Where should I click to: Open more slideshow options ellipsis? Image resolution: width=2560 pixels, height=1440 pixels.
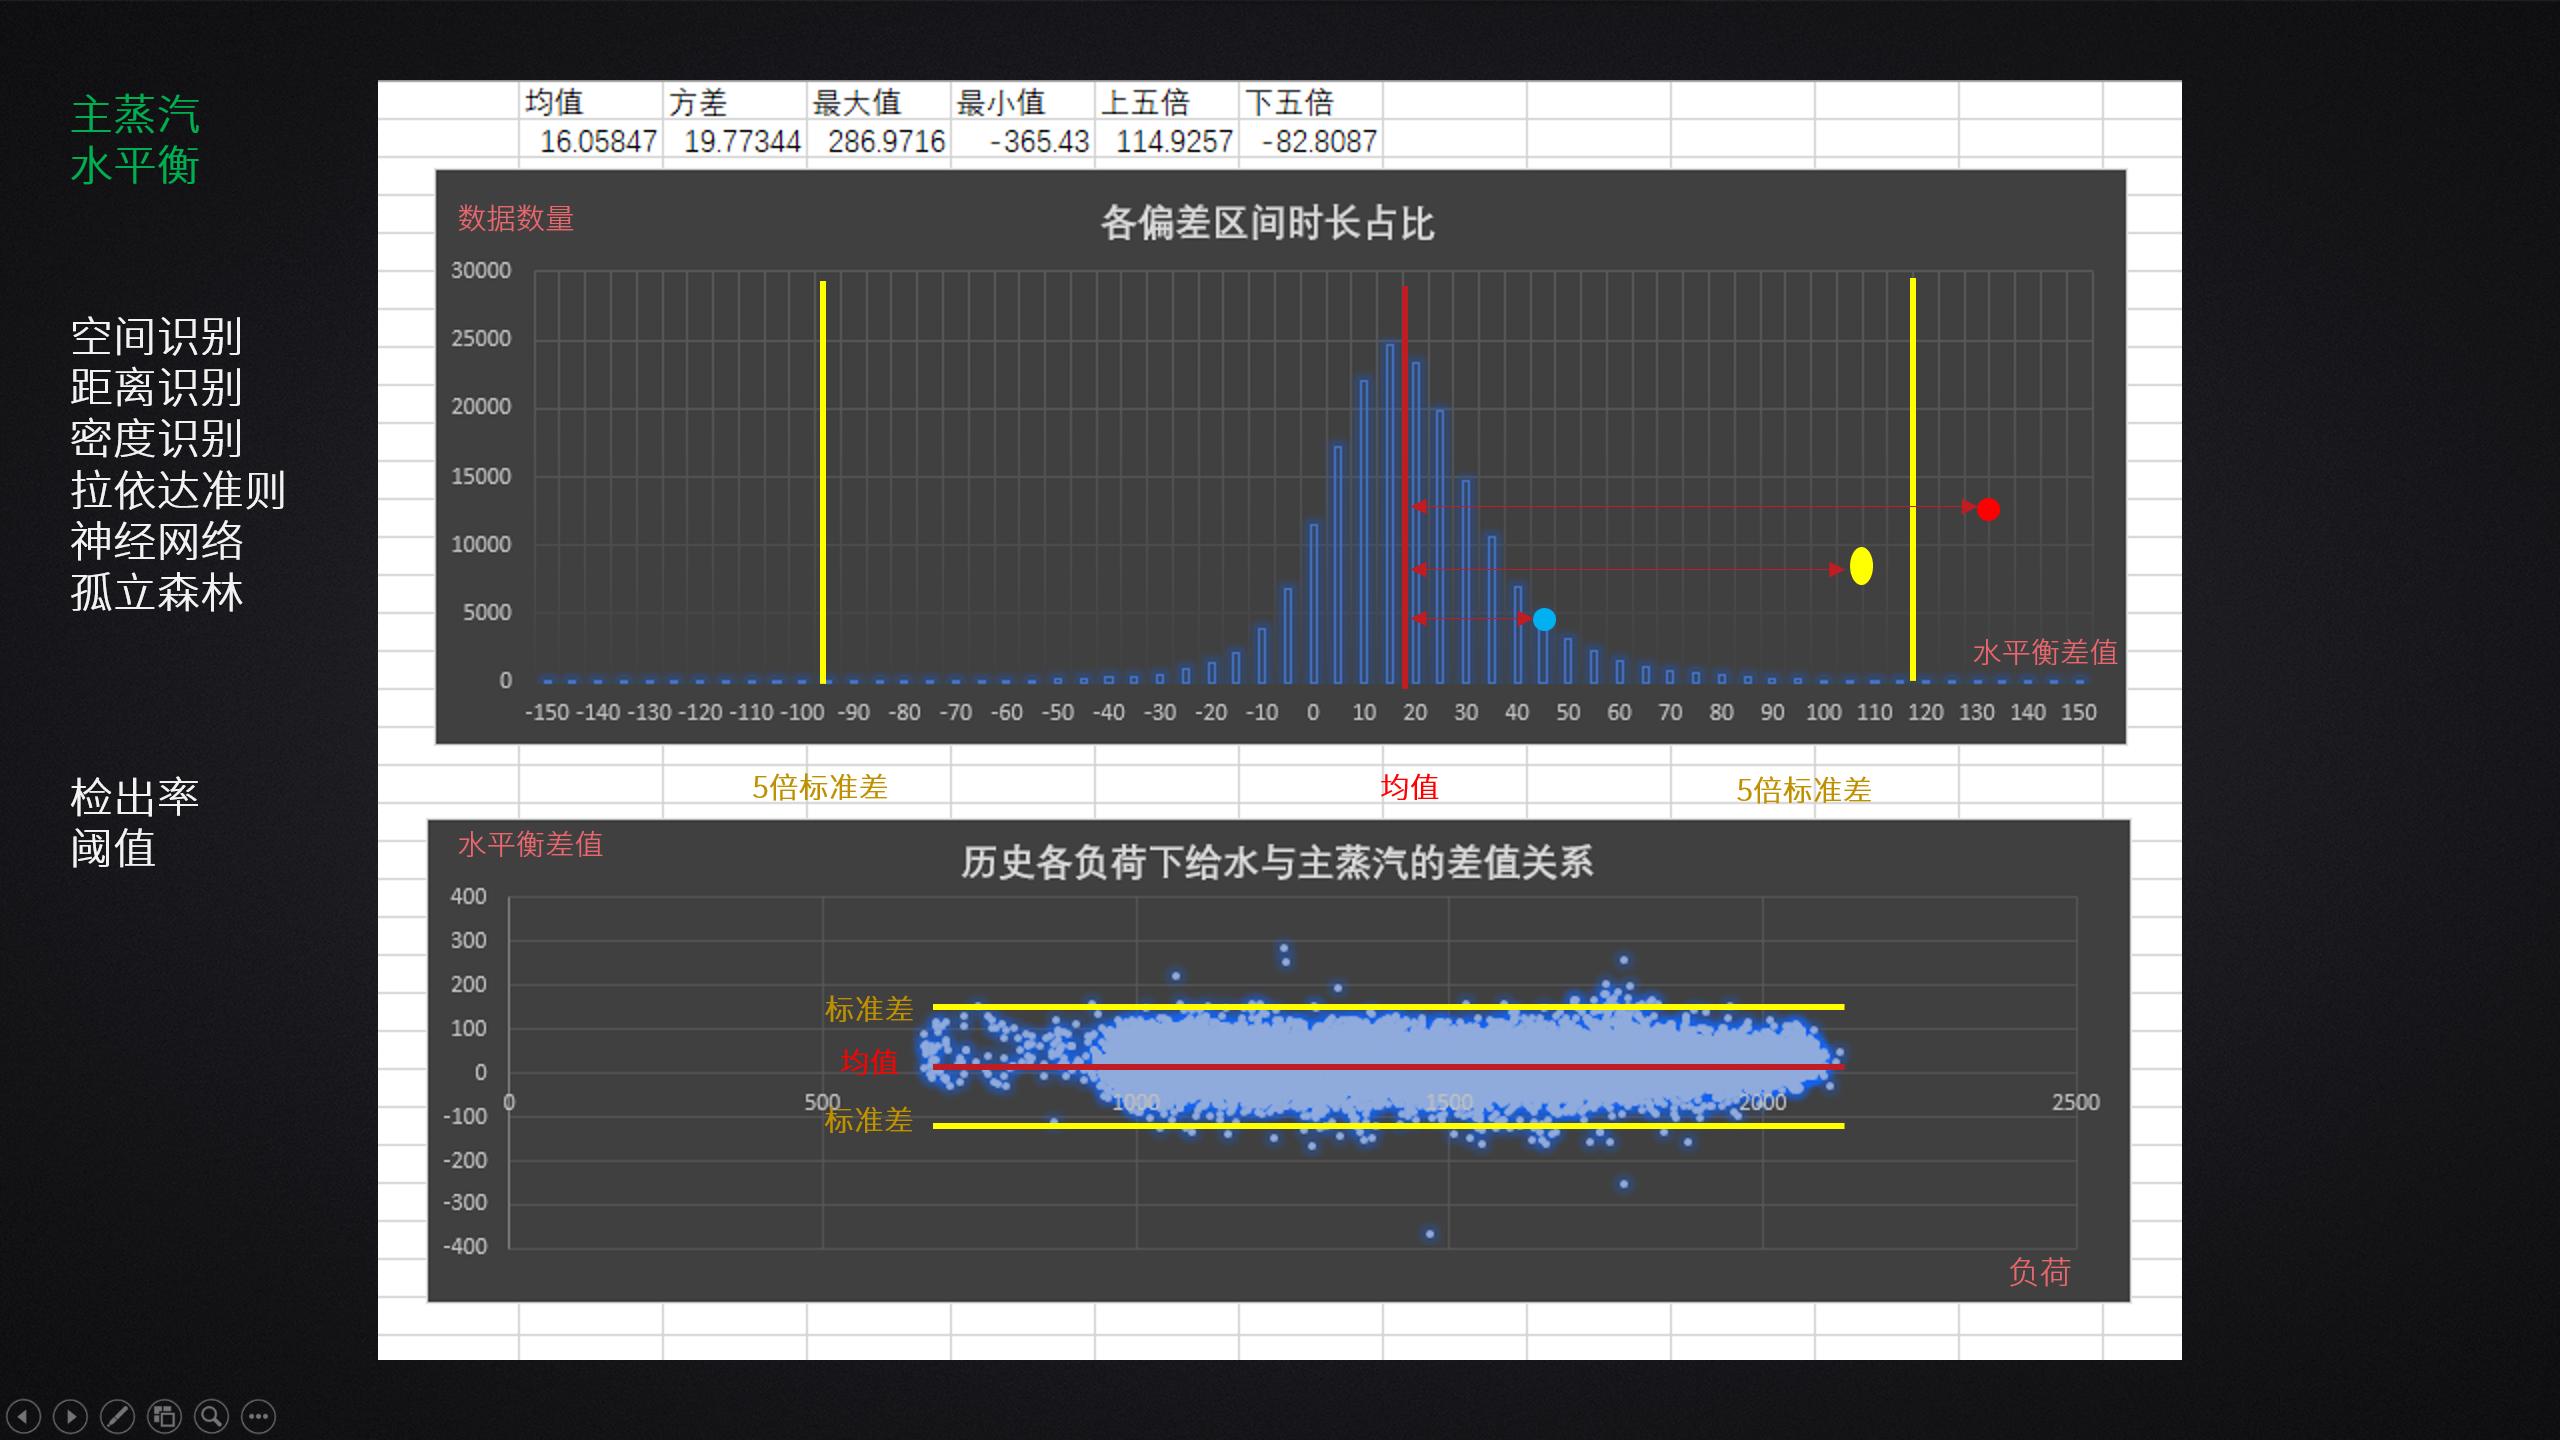[258, 1416]
